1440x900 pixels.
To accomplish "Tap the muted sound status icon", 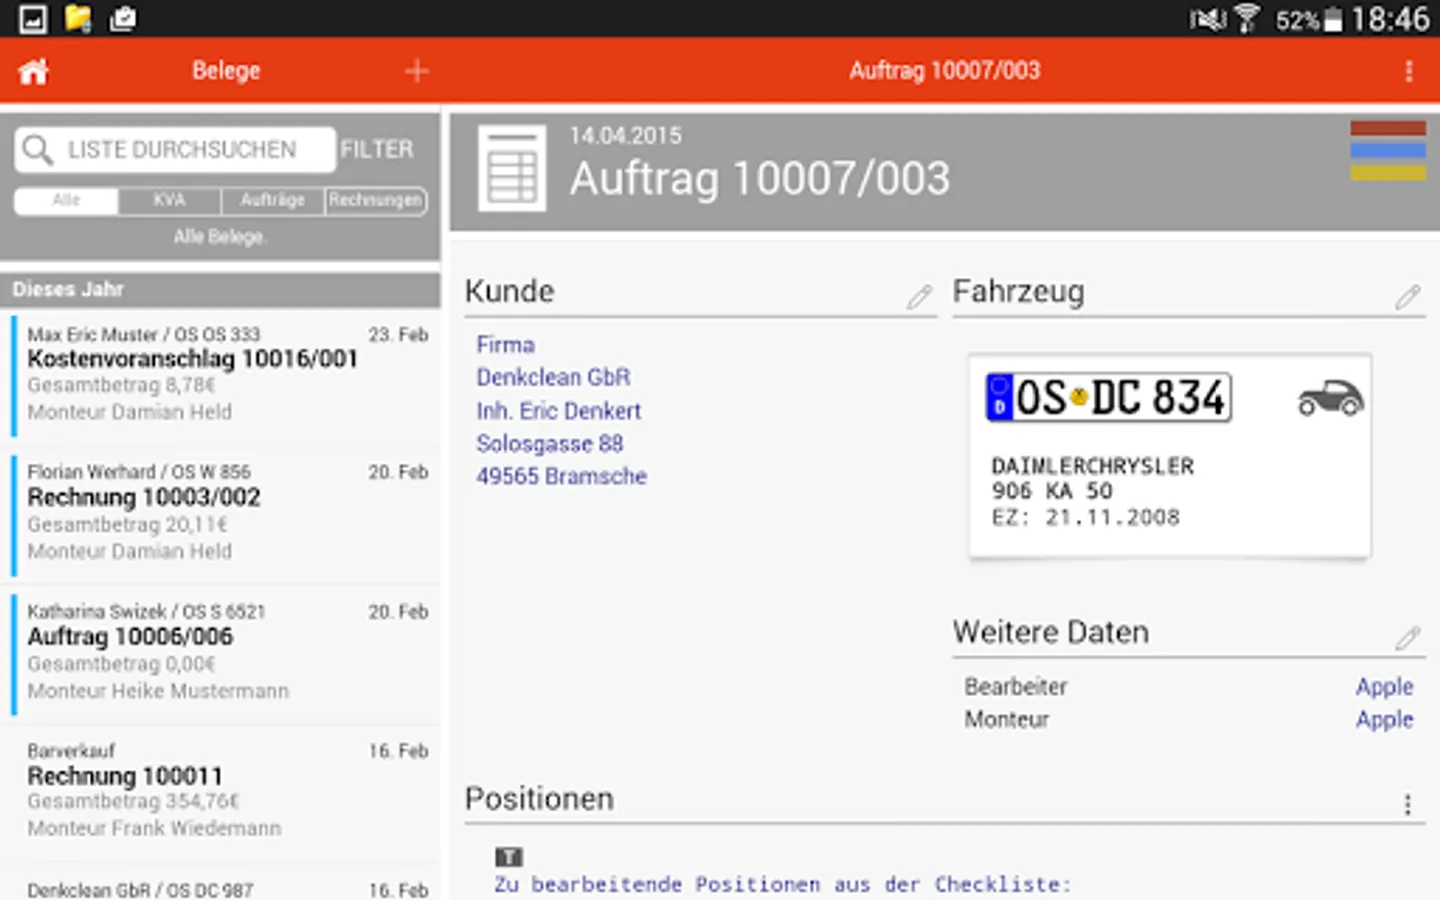I will click(x=1208, y=20).
